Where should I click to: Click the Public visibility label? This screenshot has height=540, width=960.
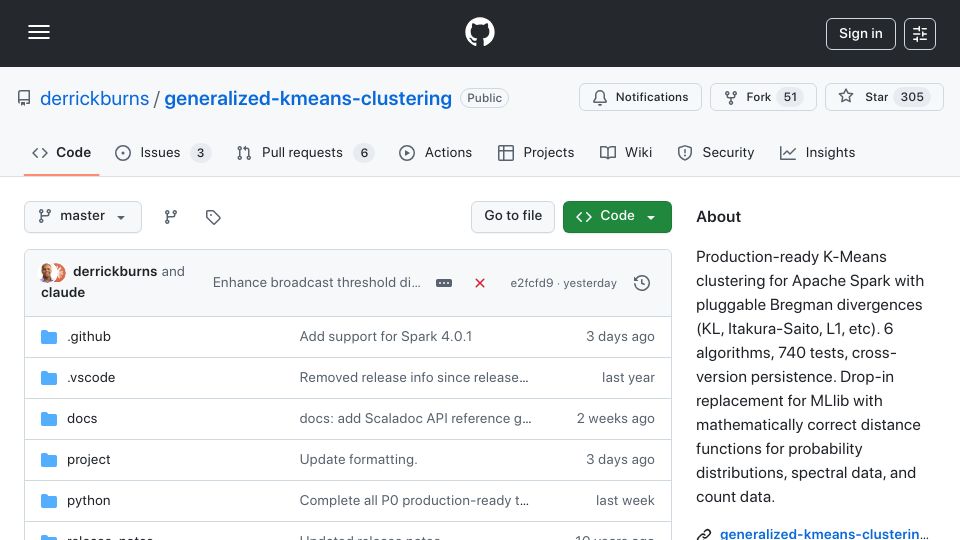tap(484, 98)
